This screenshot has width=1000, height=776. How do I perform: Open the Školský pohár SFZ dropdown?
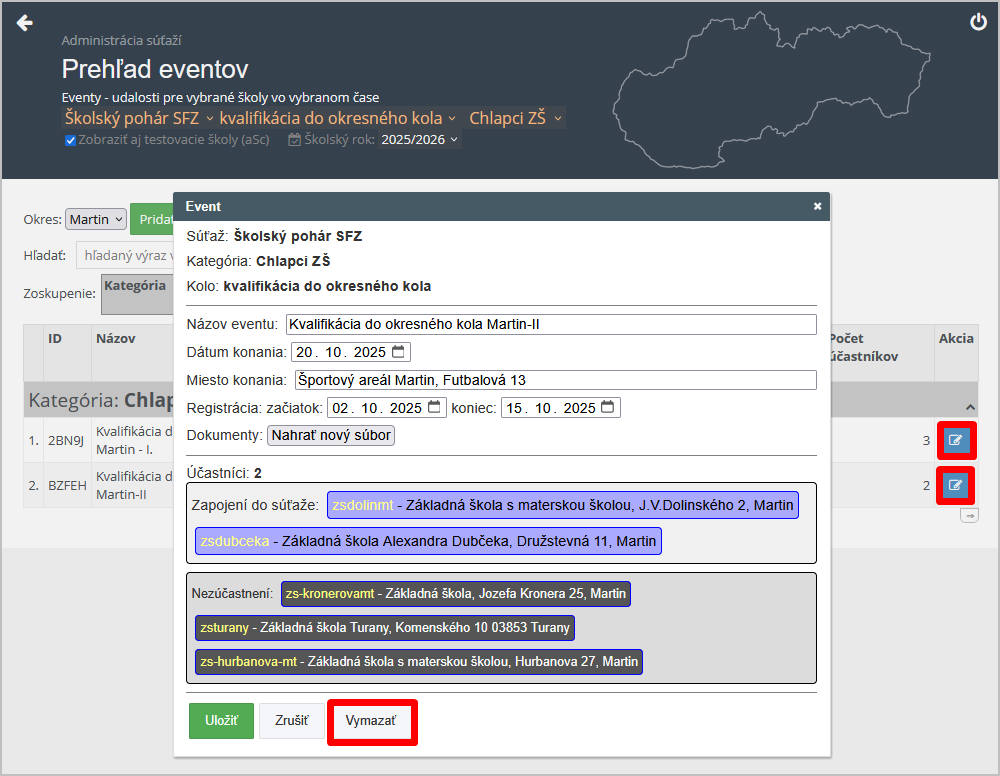coord(139,118)
